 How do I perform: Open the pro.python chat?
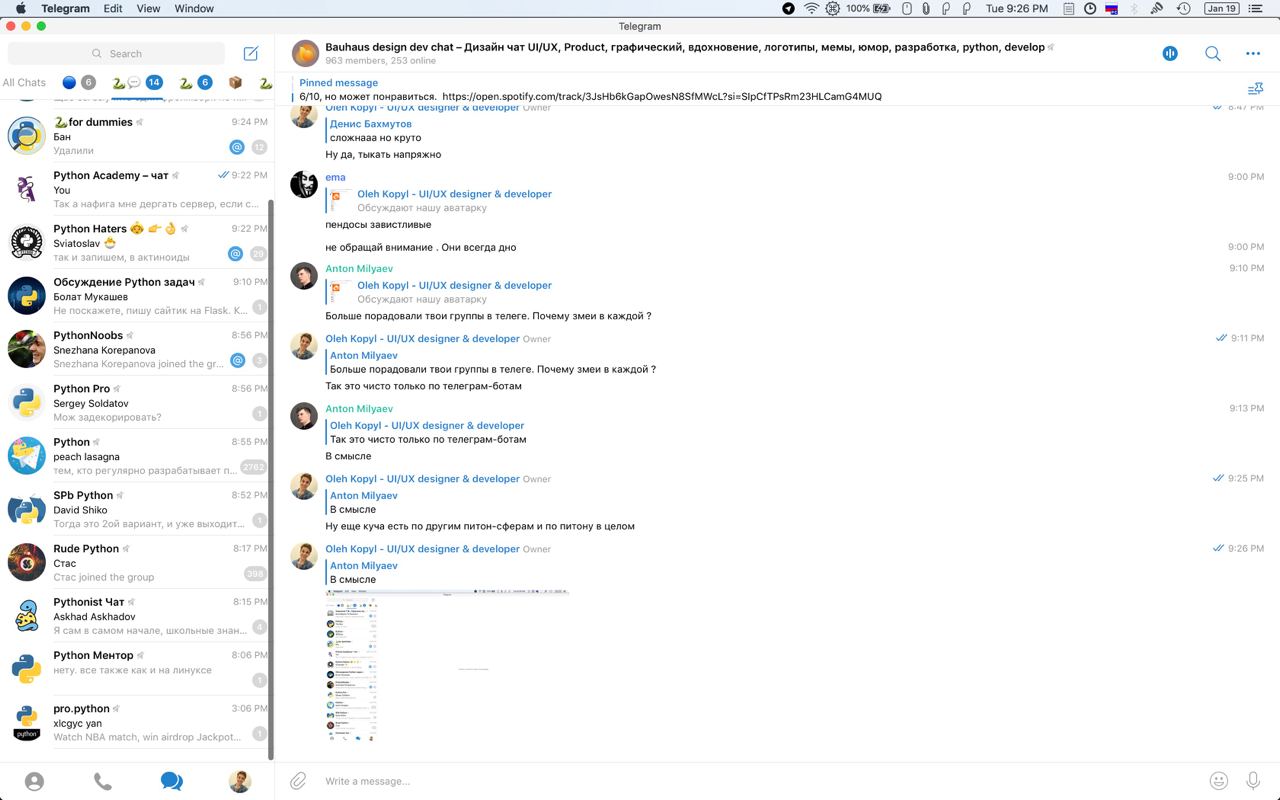click(x=137, y=722)
